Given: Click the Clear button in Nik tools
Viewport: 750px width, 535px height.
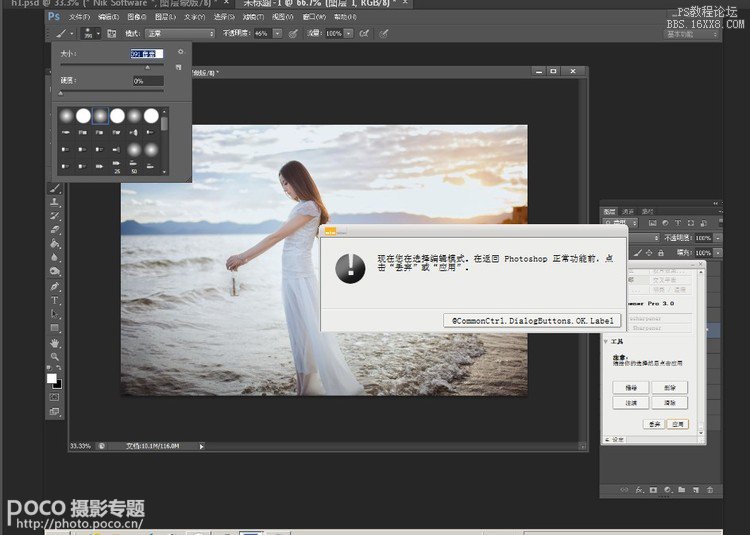Looking at the screenshot, I should [670, 403].
